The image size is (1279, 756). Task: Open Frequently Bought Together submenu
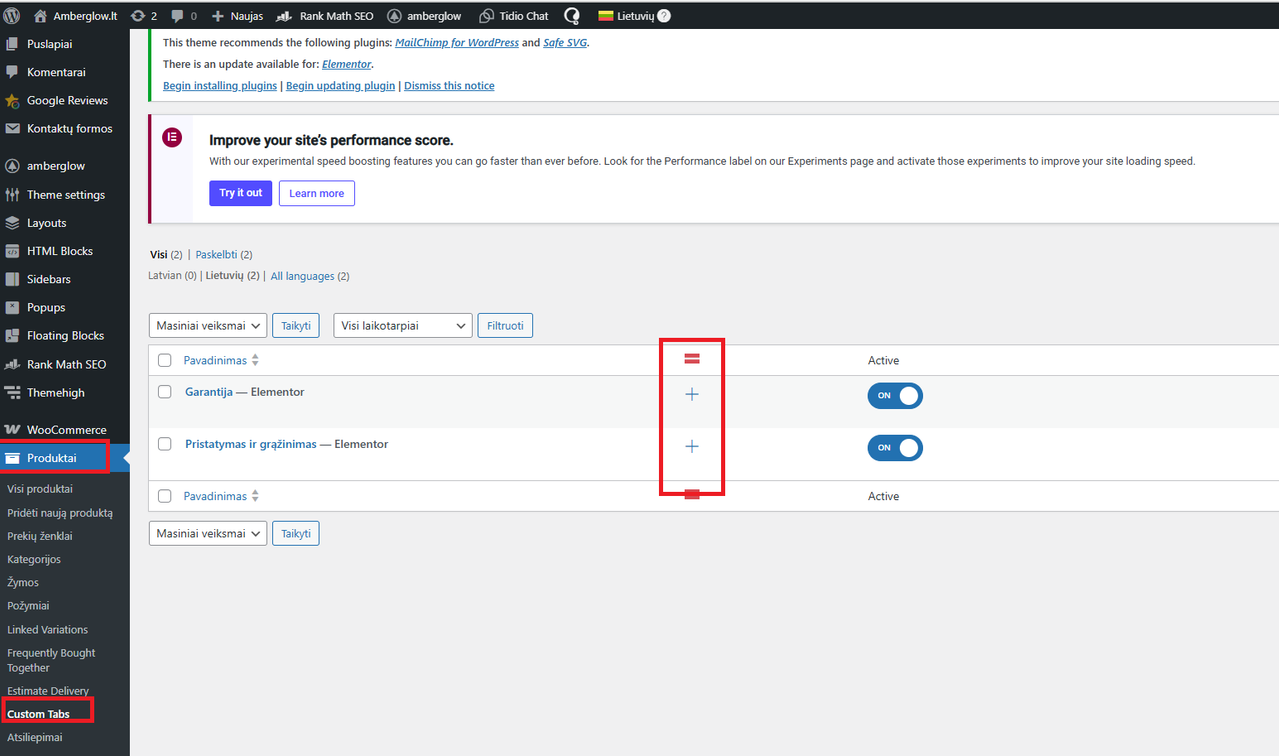51,660
